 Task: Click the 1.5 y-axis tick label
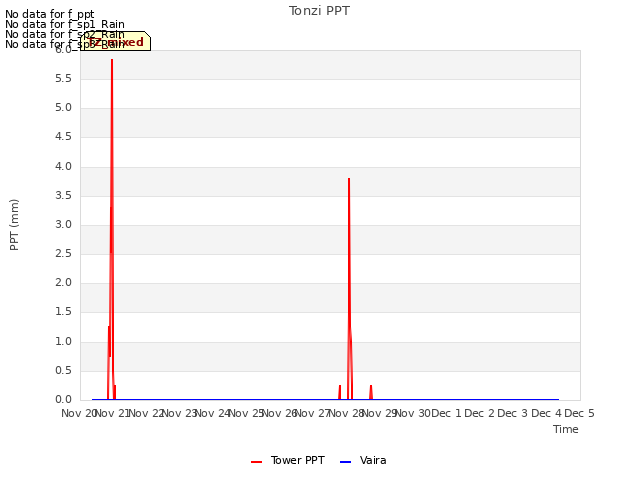coord(63,312)
